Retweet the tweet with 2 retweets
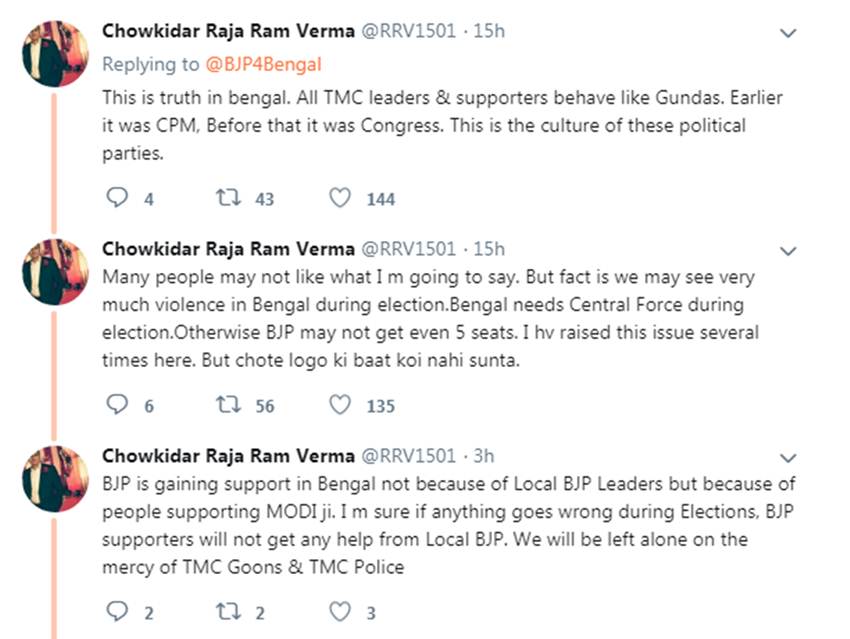Image resolution: width=850 pixels, height=639 pixels. (x=227, y=612)
